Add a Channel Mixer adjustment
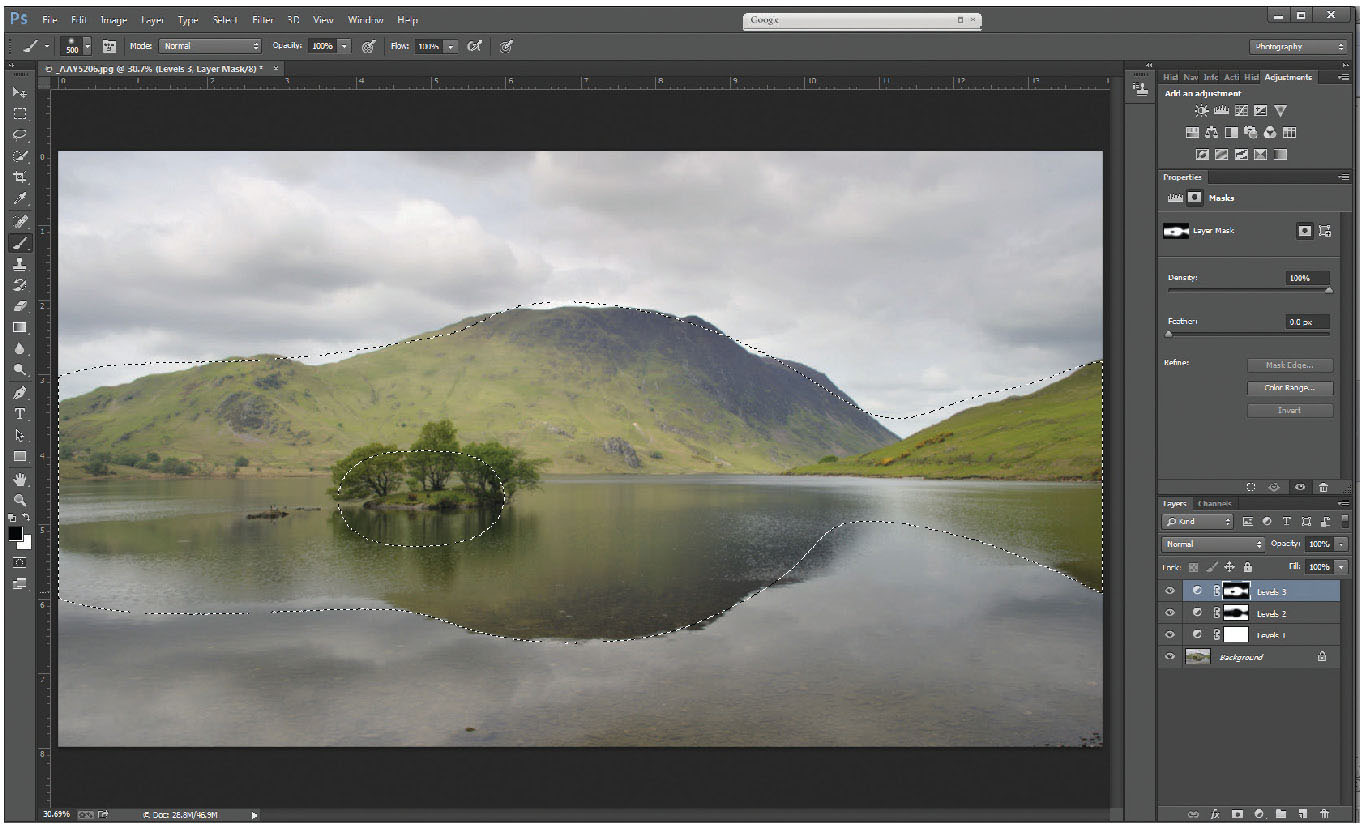Screen dimensions: 1360x824 [1269, 132]
